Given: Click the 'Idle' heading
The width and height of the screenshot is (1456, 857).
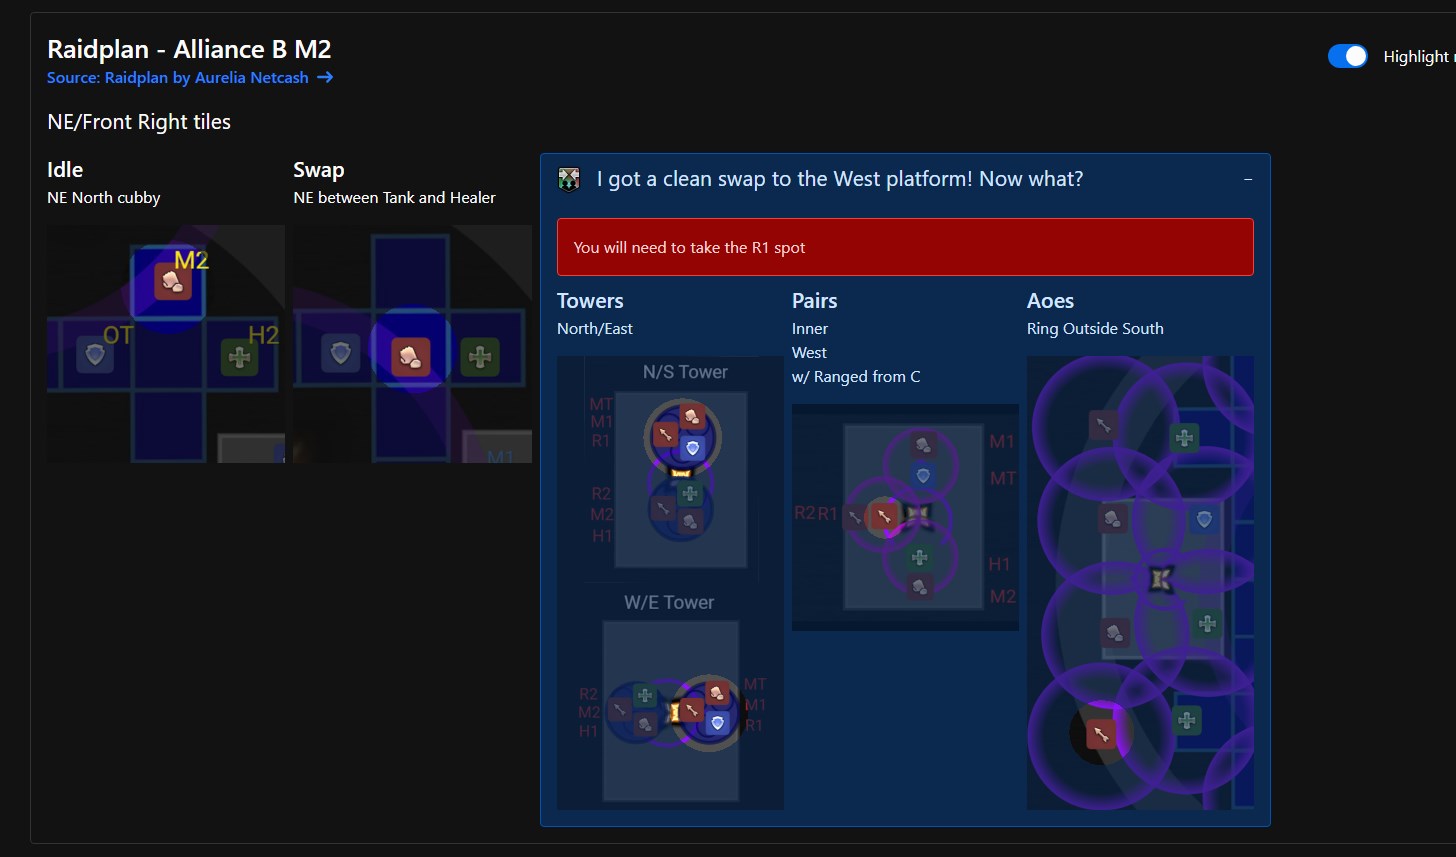Looking at the screenshot, I should tap(65, 170).
